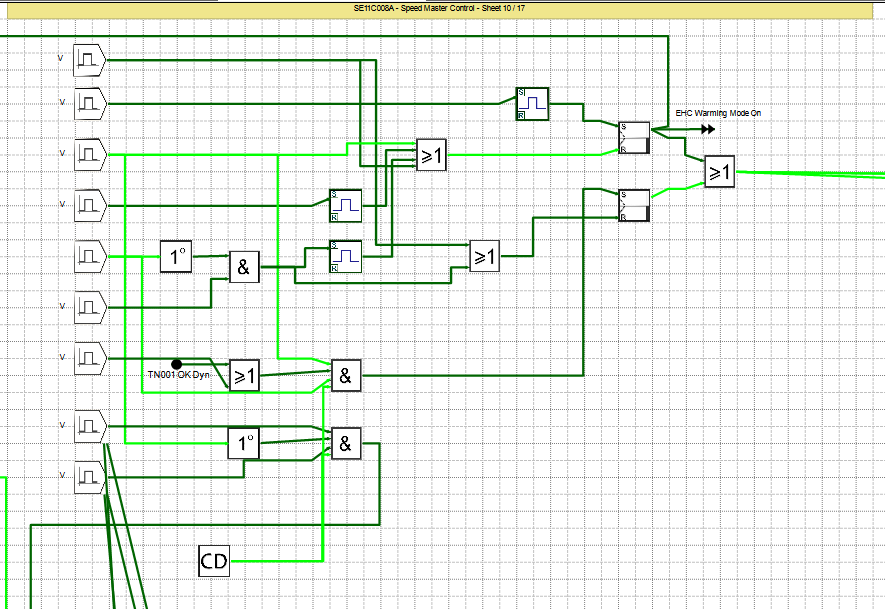The height and width of the screenshot is (609, 885).
Task: Click the lowest AND gate above the CD block
Action: 346,443
